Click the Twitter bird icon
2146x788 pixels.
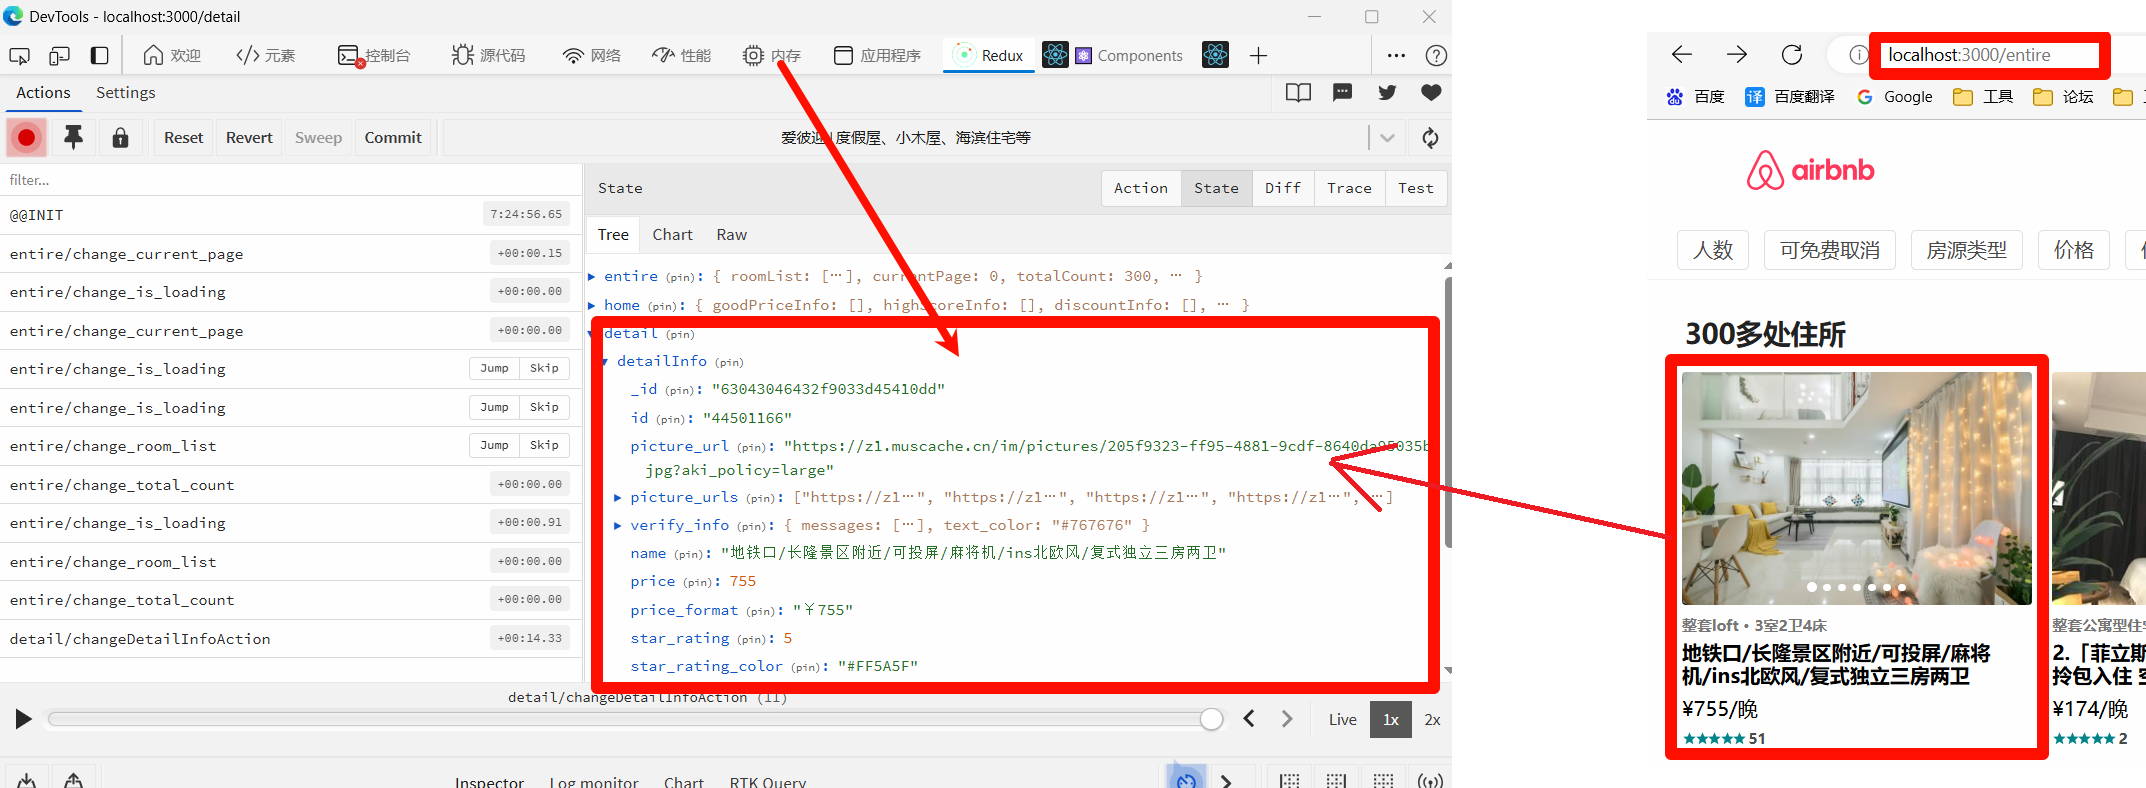tap(1387, 93)
